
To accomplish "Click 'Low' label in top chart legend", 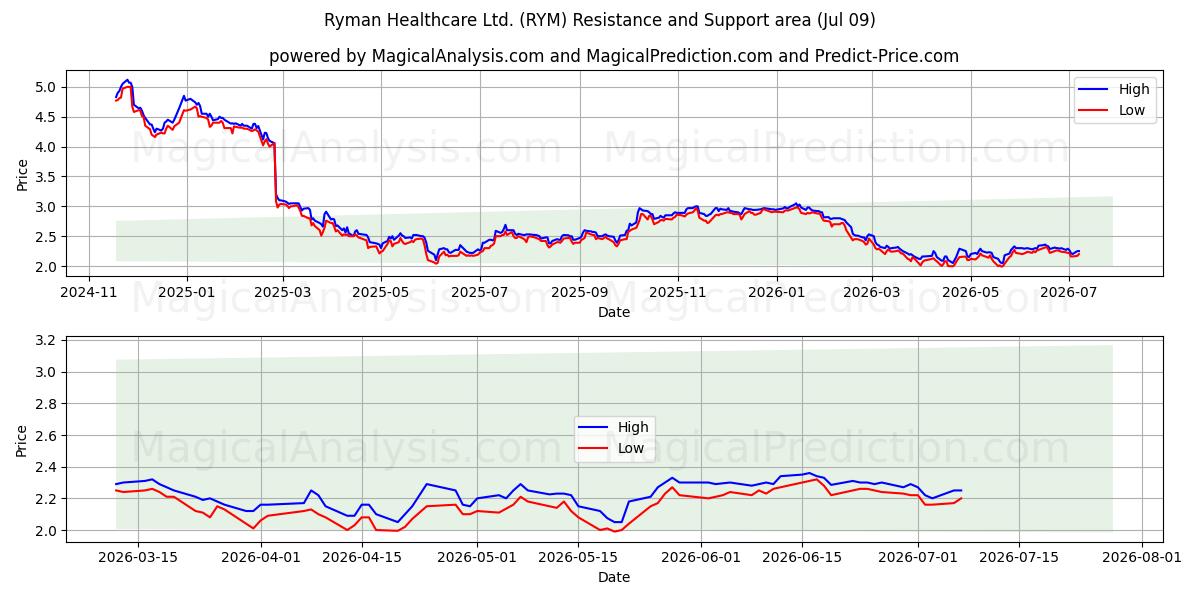I will [1132, 110].
